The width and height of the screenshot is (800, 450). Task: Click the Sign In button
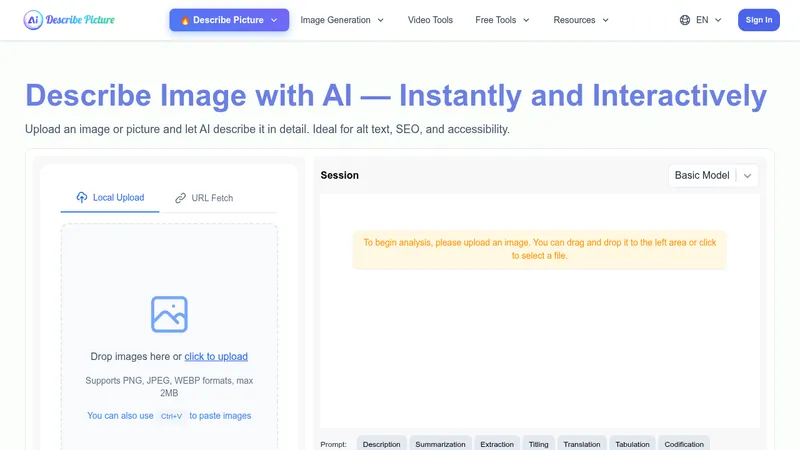coord(759,20)
